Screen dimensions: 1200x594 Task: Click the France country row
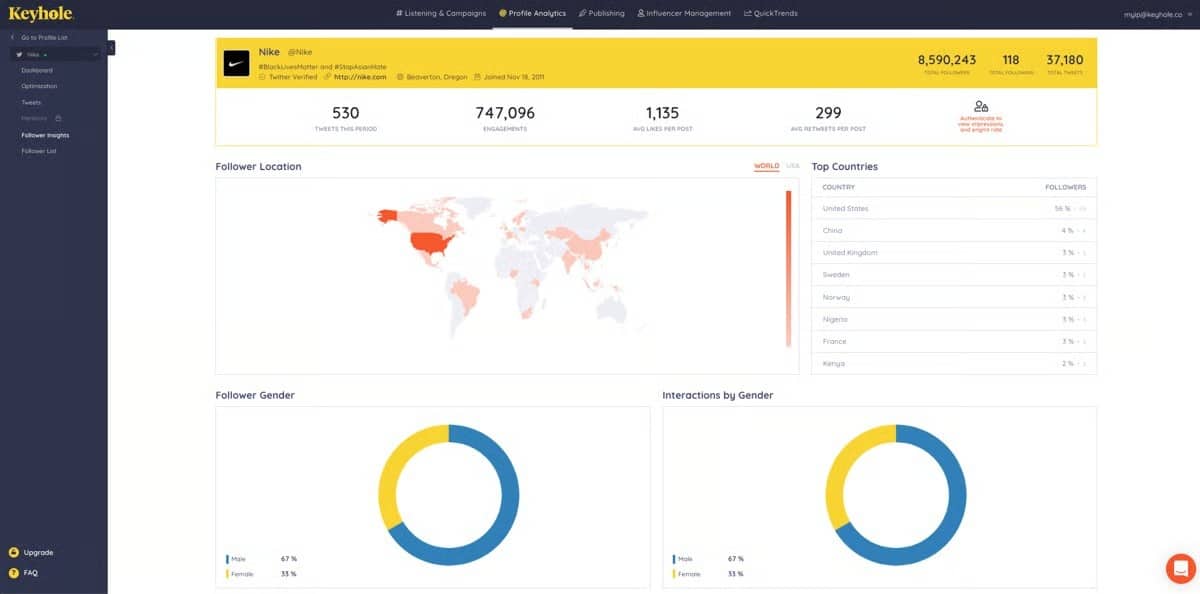pos(954,341)
